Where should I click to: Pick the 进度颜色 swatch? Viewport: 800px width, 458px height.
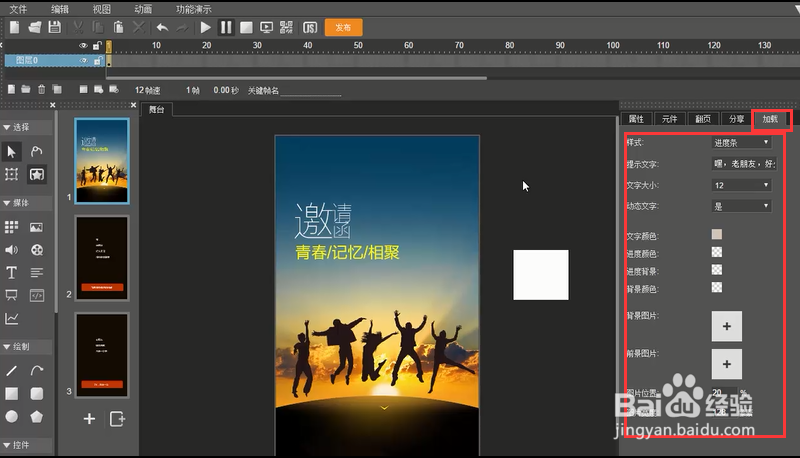[x=717, y=252]
